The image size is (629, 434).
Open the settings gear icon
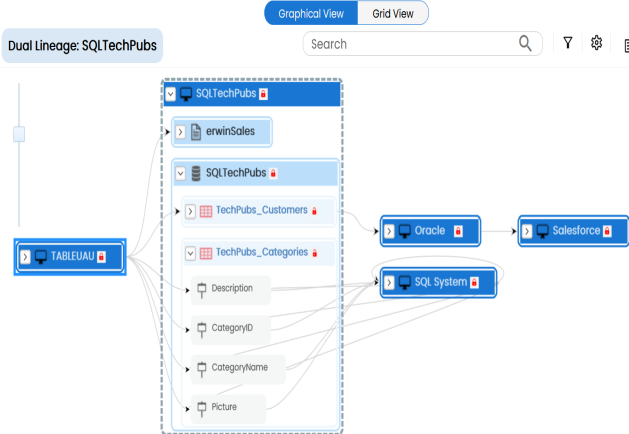pos(597,43)
